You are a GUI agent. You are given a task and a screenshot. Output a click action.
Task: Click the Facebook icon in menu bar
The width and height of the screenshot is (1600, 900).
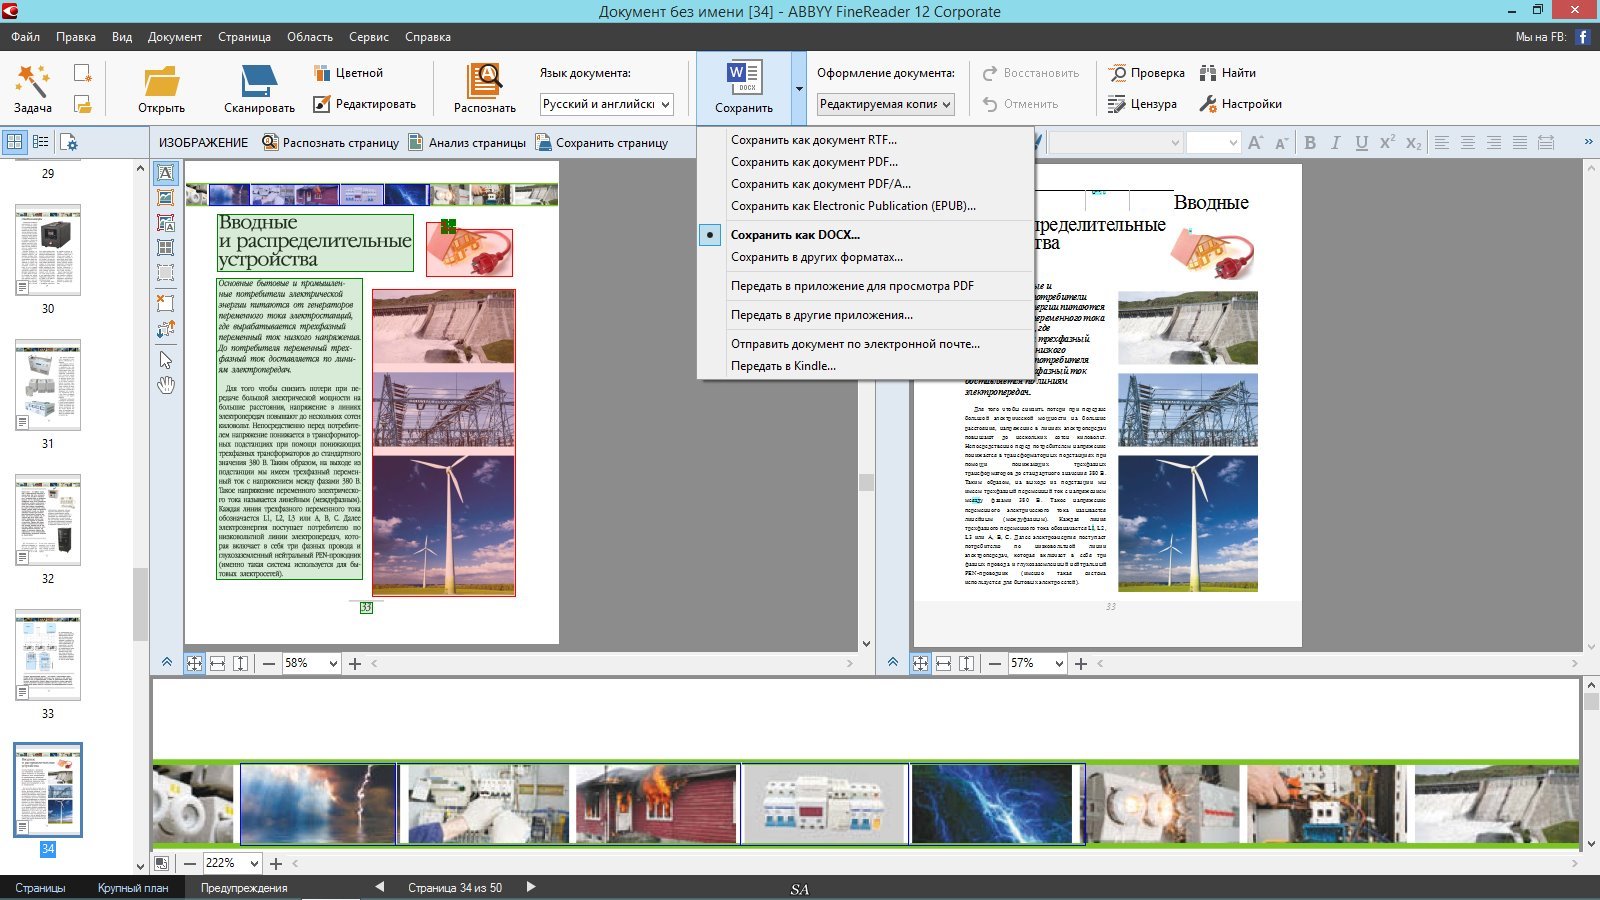tap(1583, 37)
